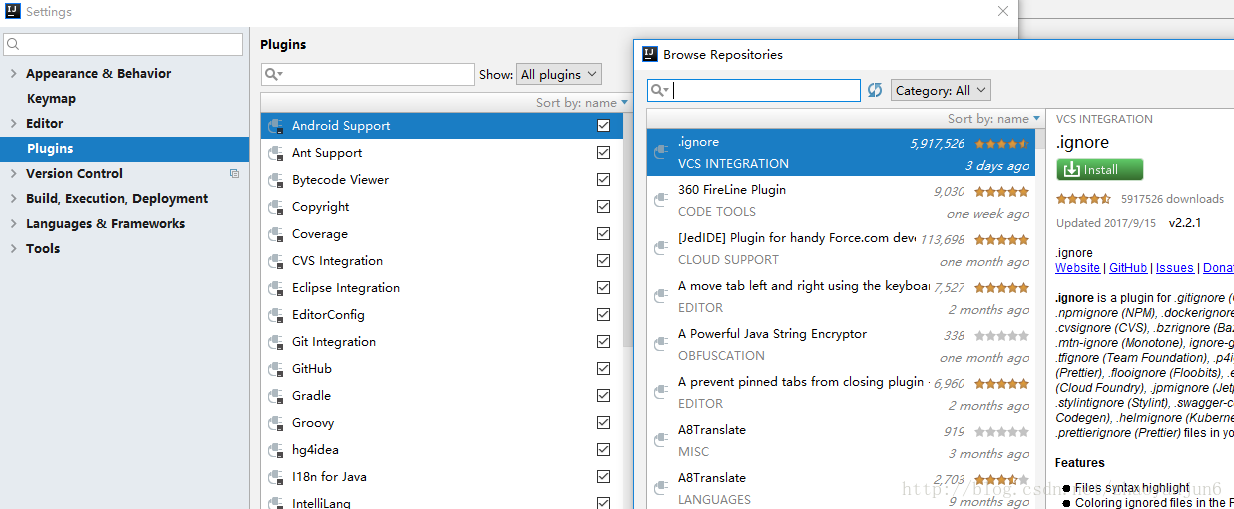
Task: Click the Plugins search field
Action: coord(367,75)
